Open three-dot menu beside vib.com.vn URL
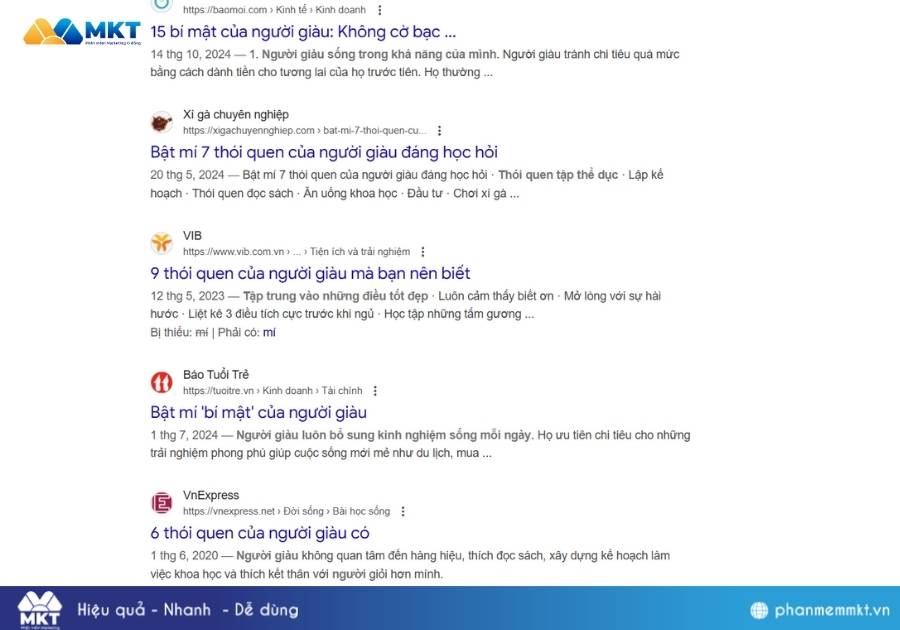The width and height of the screenshot is (900, 630). [422, 251]
